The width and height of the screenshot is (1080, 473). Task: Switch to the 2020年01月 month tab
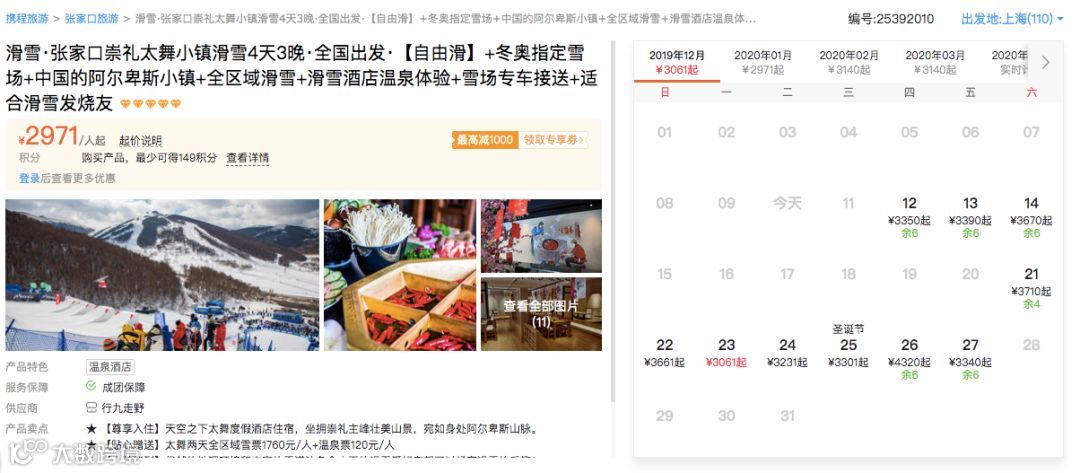[762, 62]
